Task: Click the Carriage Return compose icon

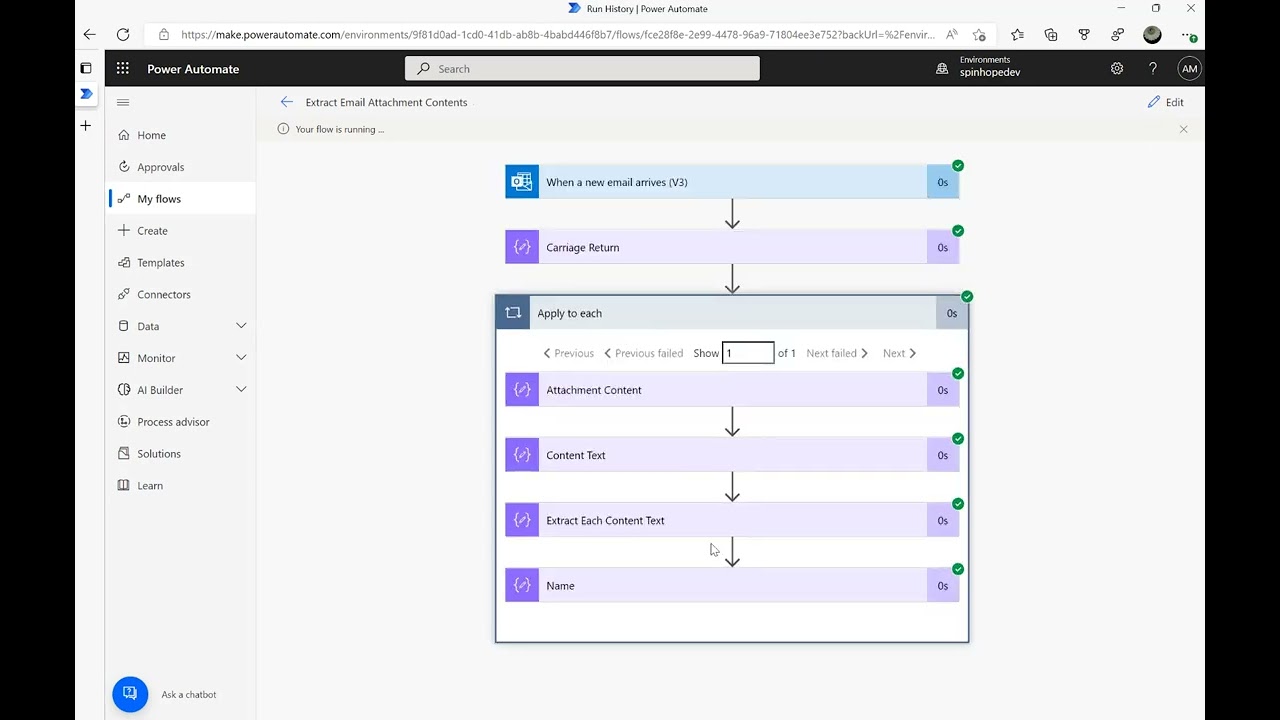Action: click(522, 247)
